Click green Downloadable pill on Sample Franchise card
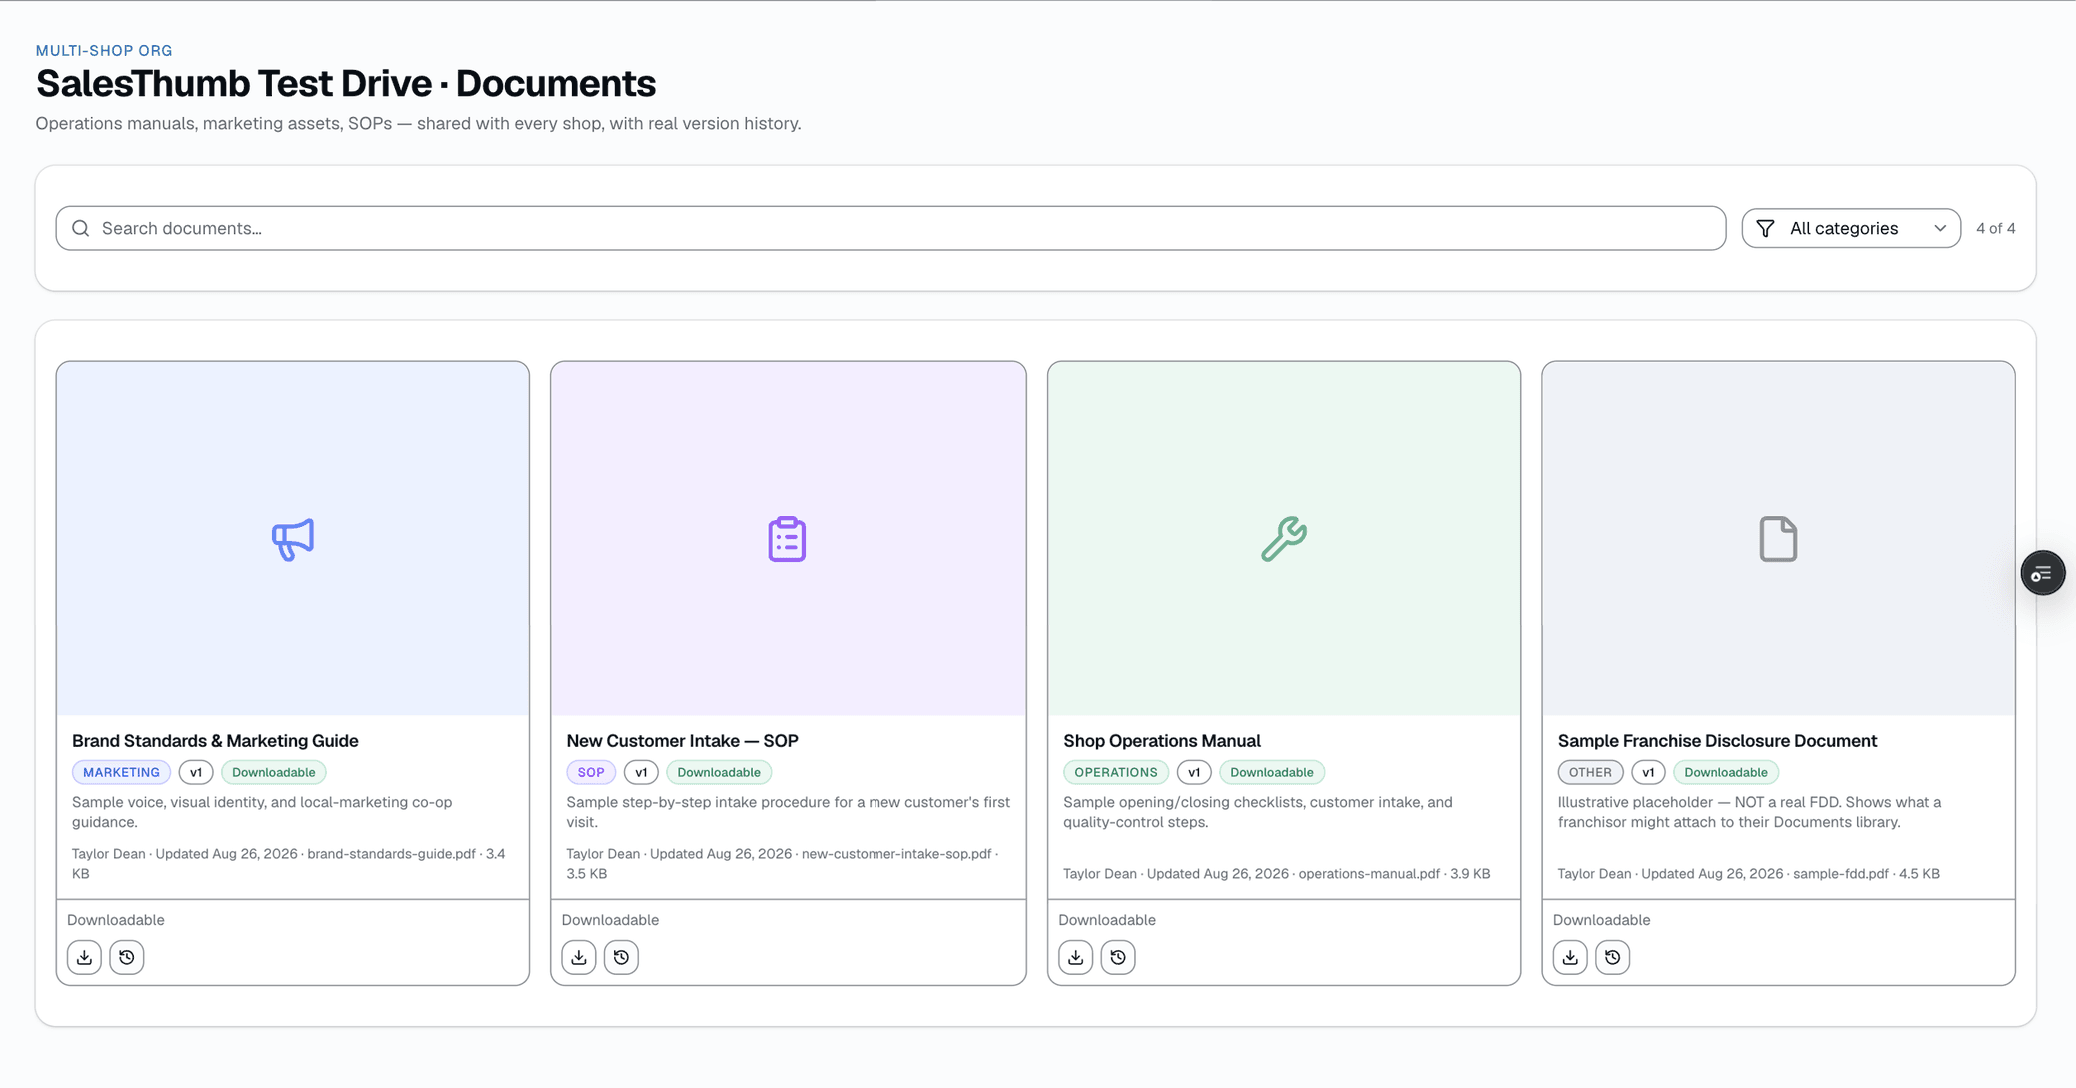 (1726, 772)
